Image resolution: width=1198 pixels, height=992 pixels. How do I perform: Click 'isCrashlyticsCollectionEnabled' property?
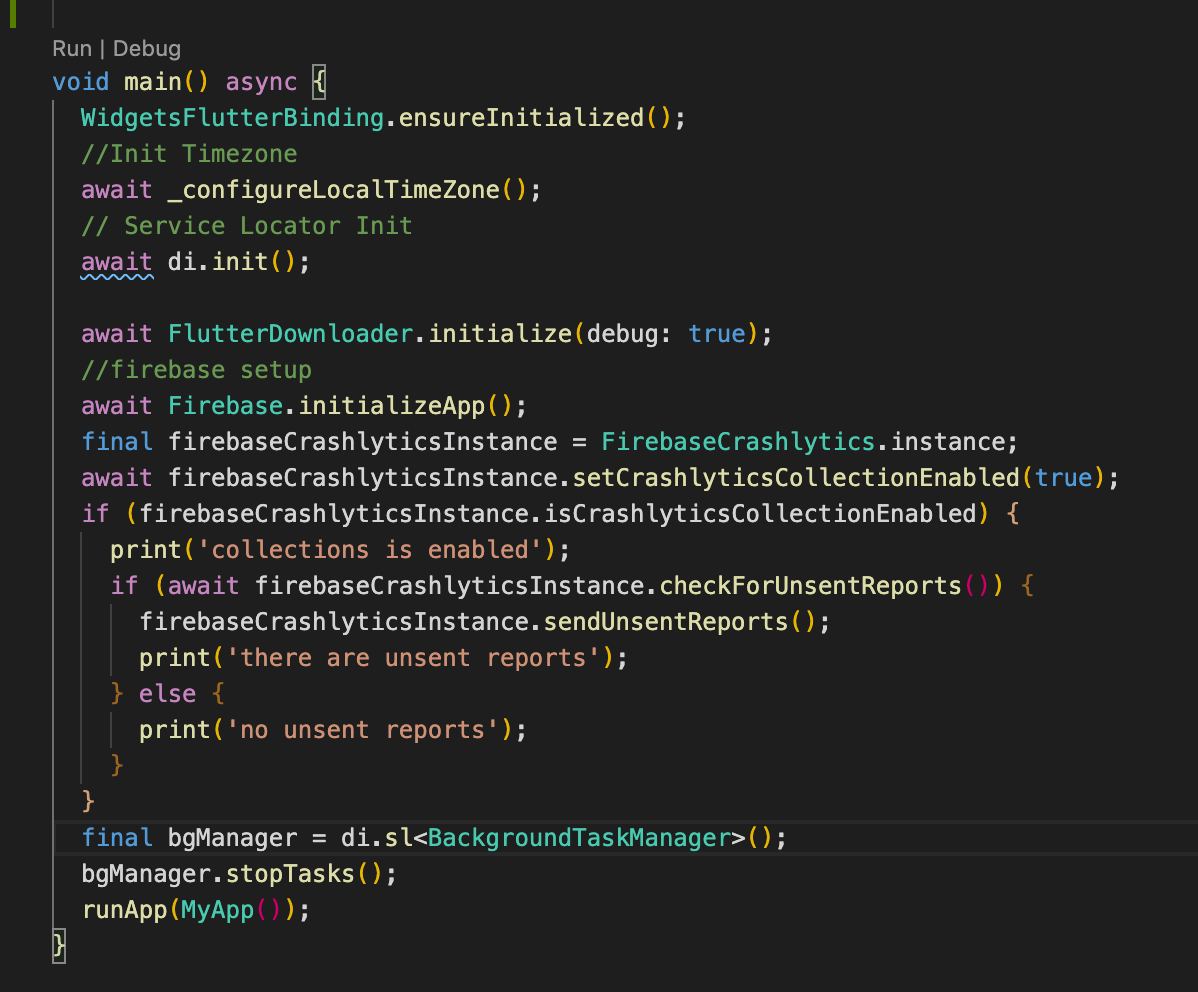759,514
